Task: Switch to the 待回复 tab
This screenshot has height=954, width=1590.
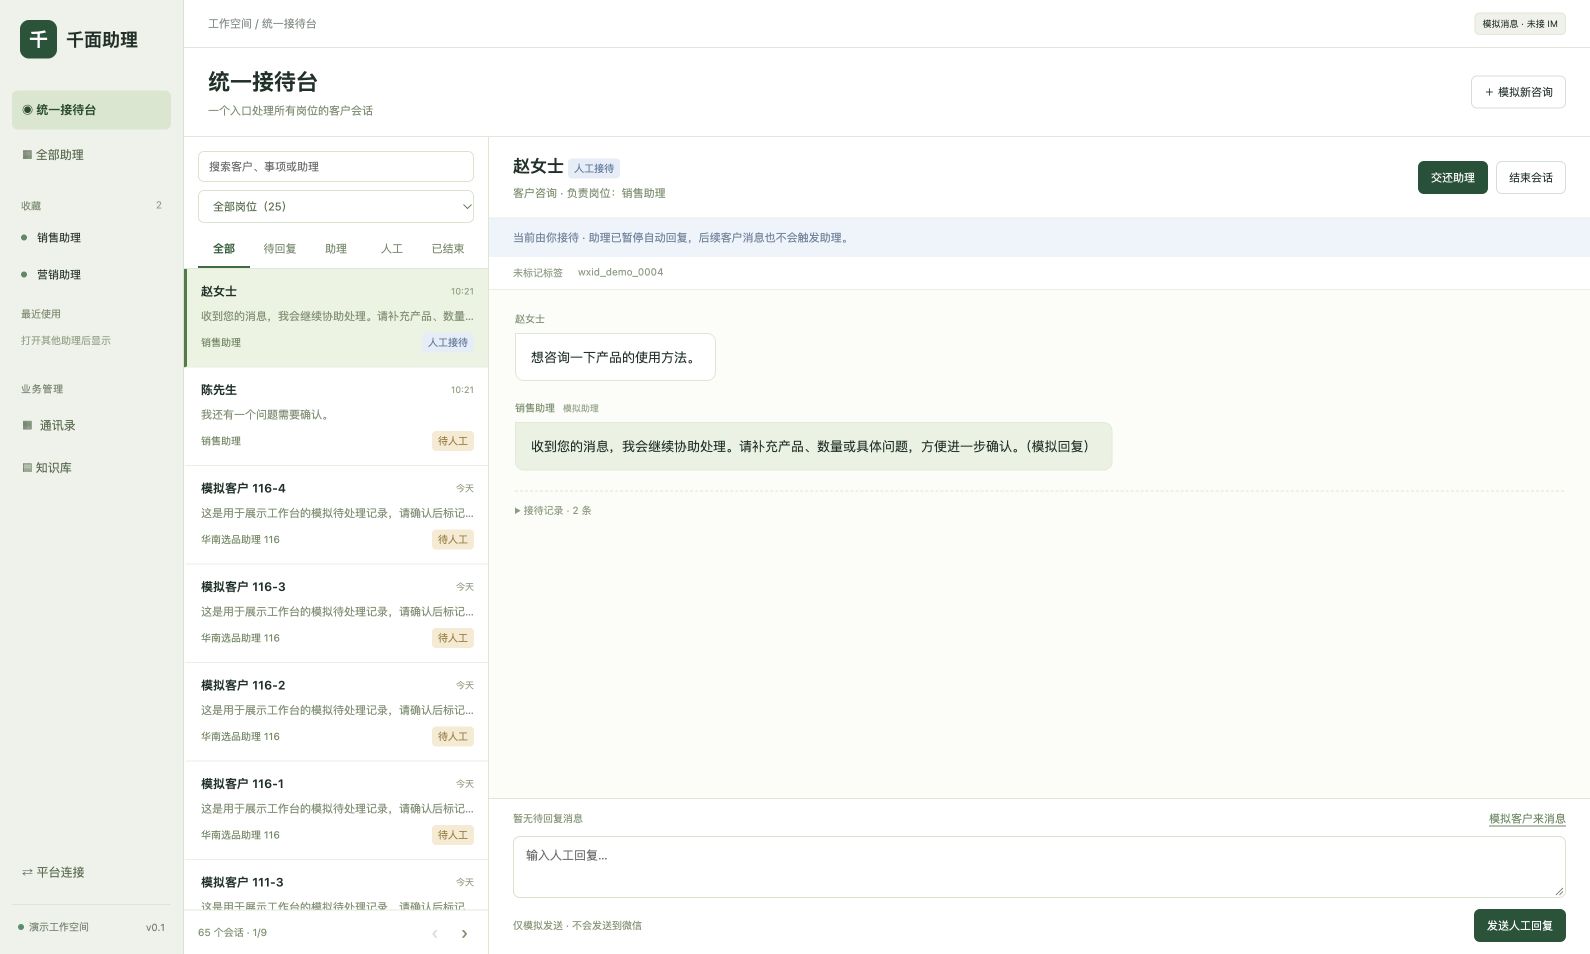Action: point(280,249)
